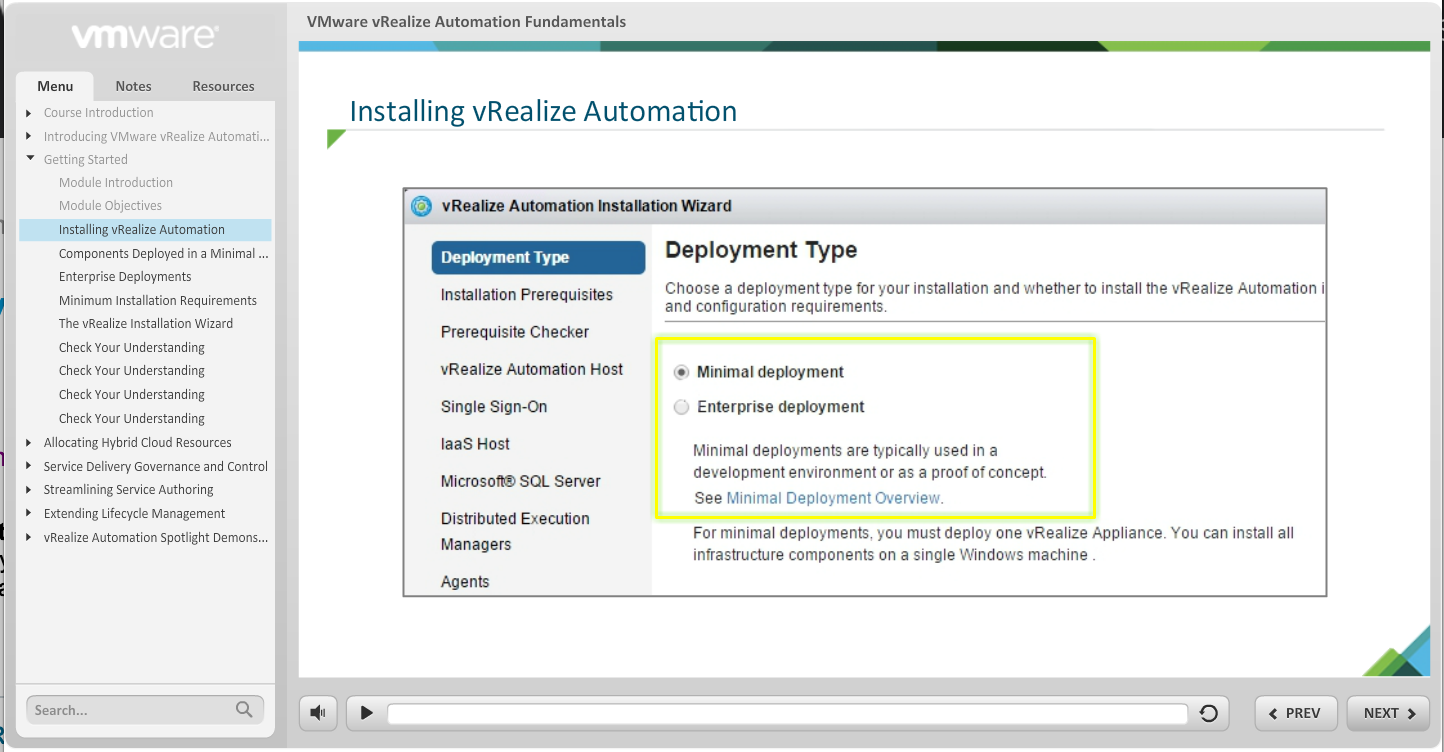
Task: Open the Minimal Deployment Overview link
Action: coord(833,498)
